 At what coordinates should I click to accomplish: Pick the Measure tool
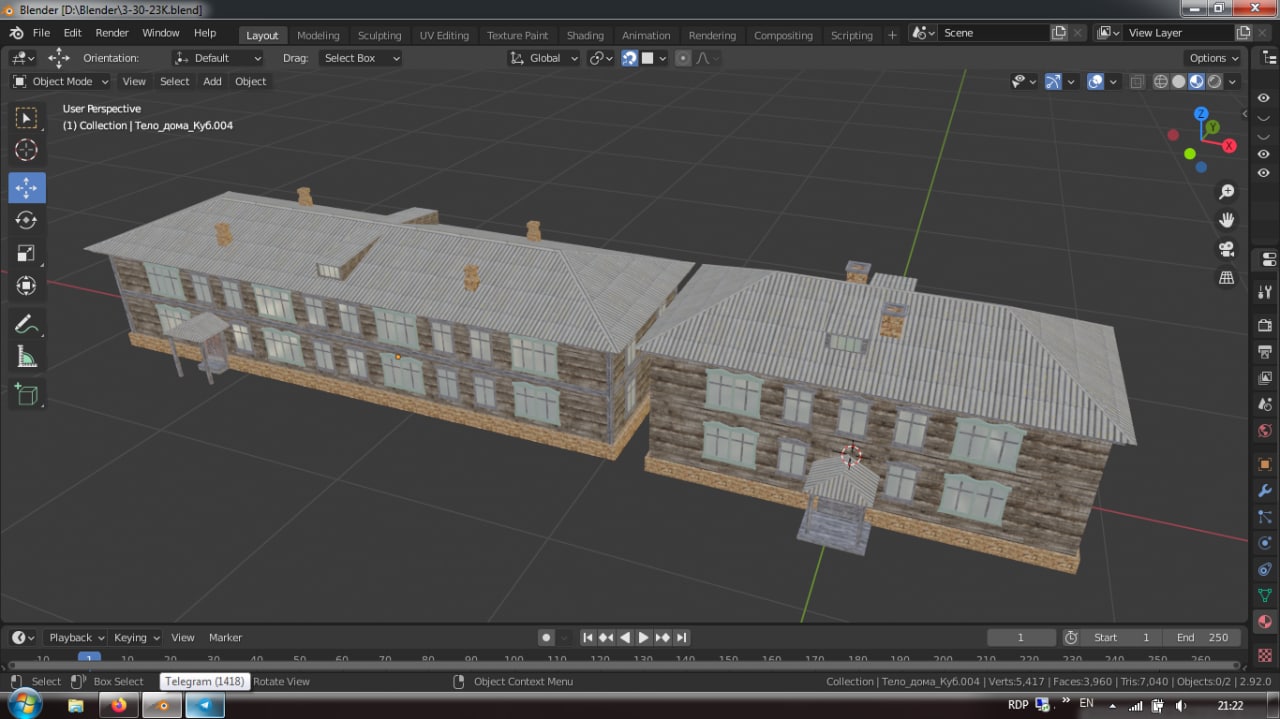26,357
